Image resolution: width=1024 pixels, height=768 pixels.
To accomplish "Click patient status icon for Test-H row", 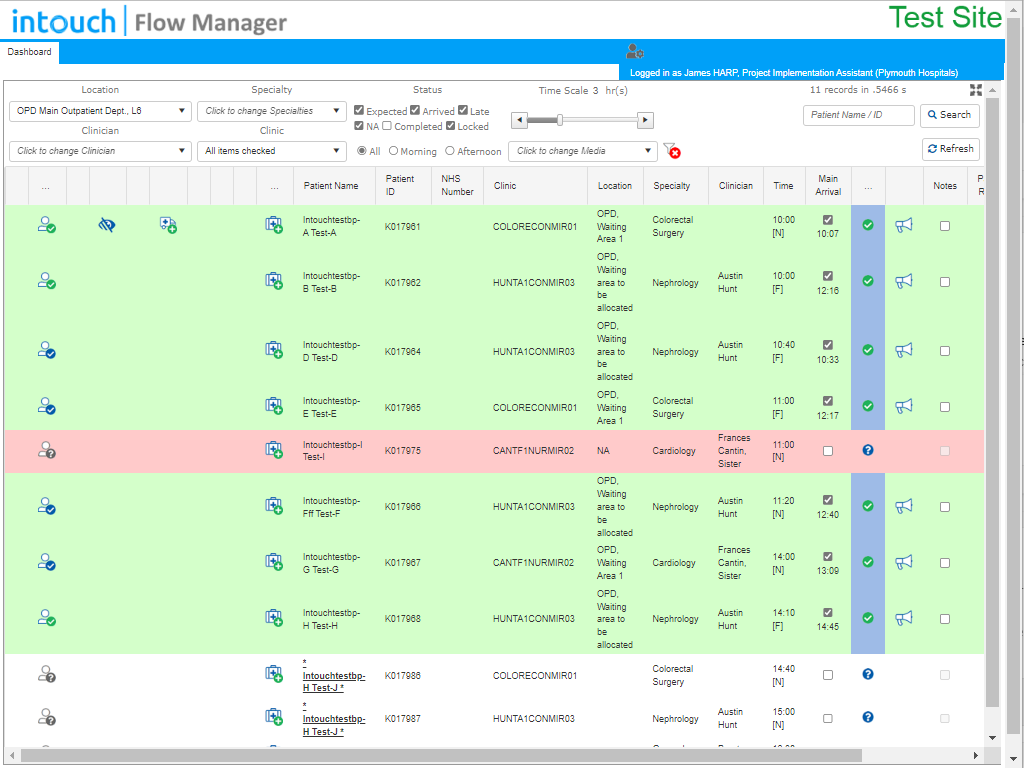I will pos(46,618).
